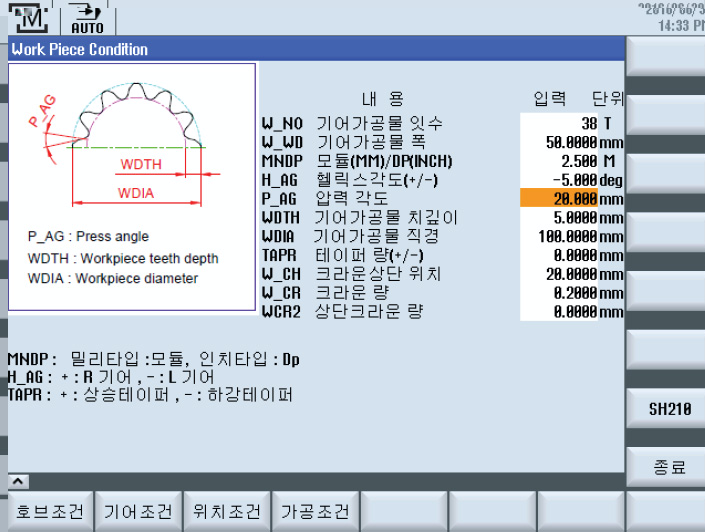Select the W_CR crown amount field
The width and height of the screenshot is (705, 532).
point(560,292)
